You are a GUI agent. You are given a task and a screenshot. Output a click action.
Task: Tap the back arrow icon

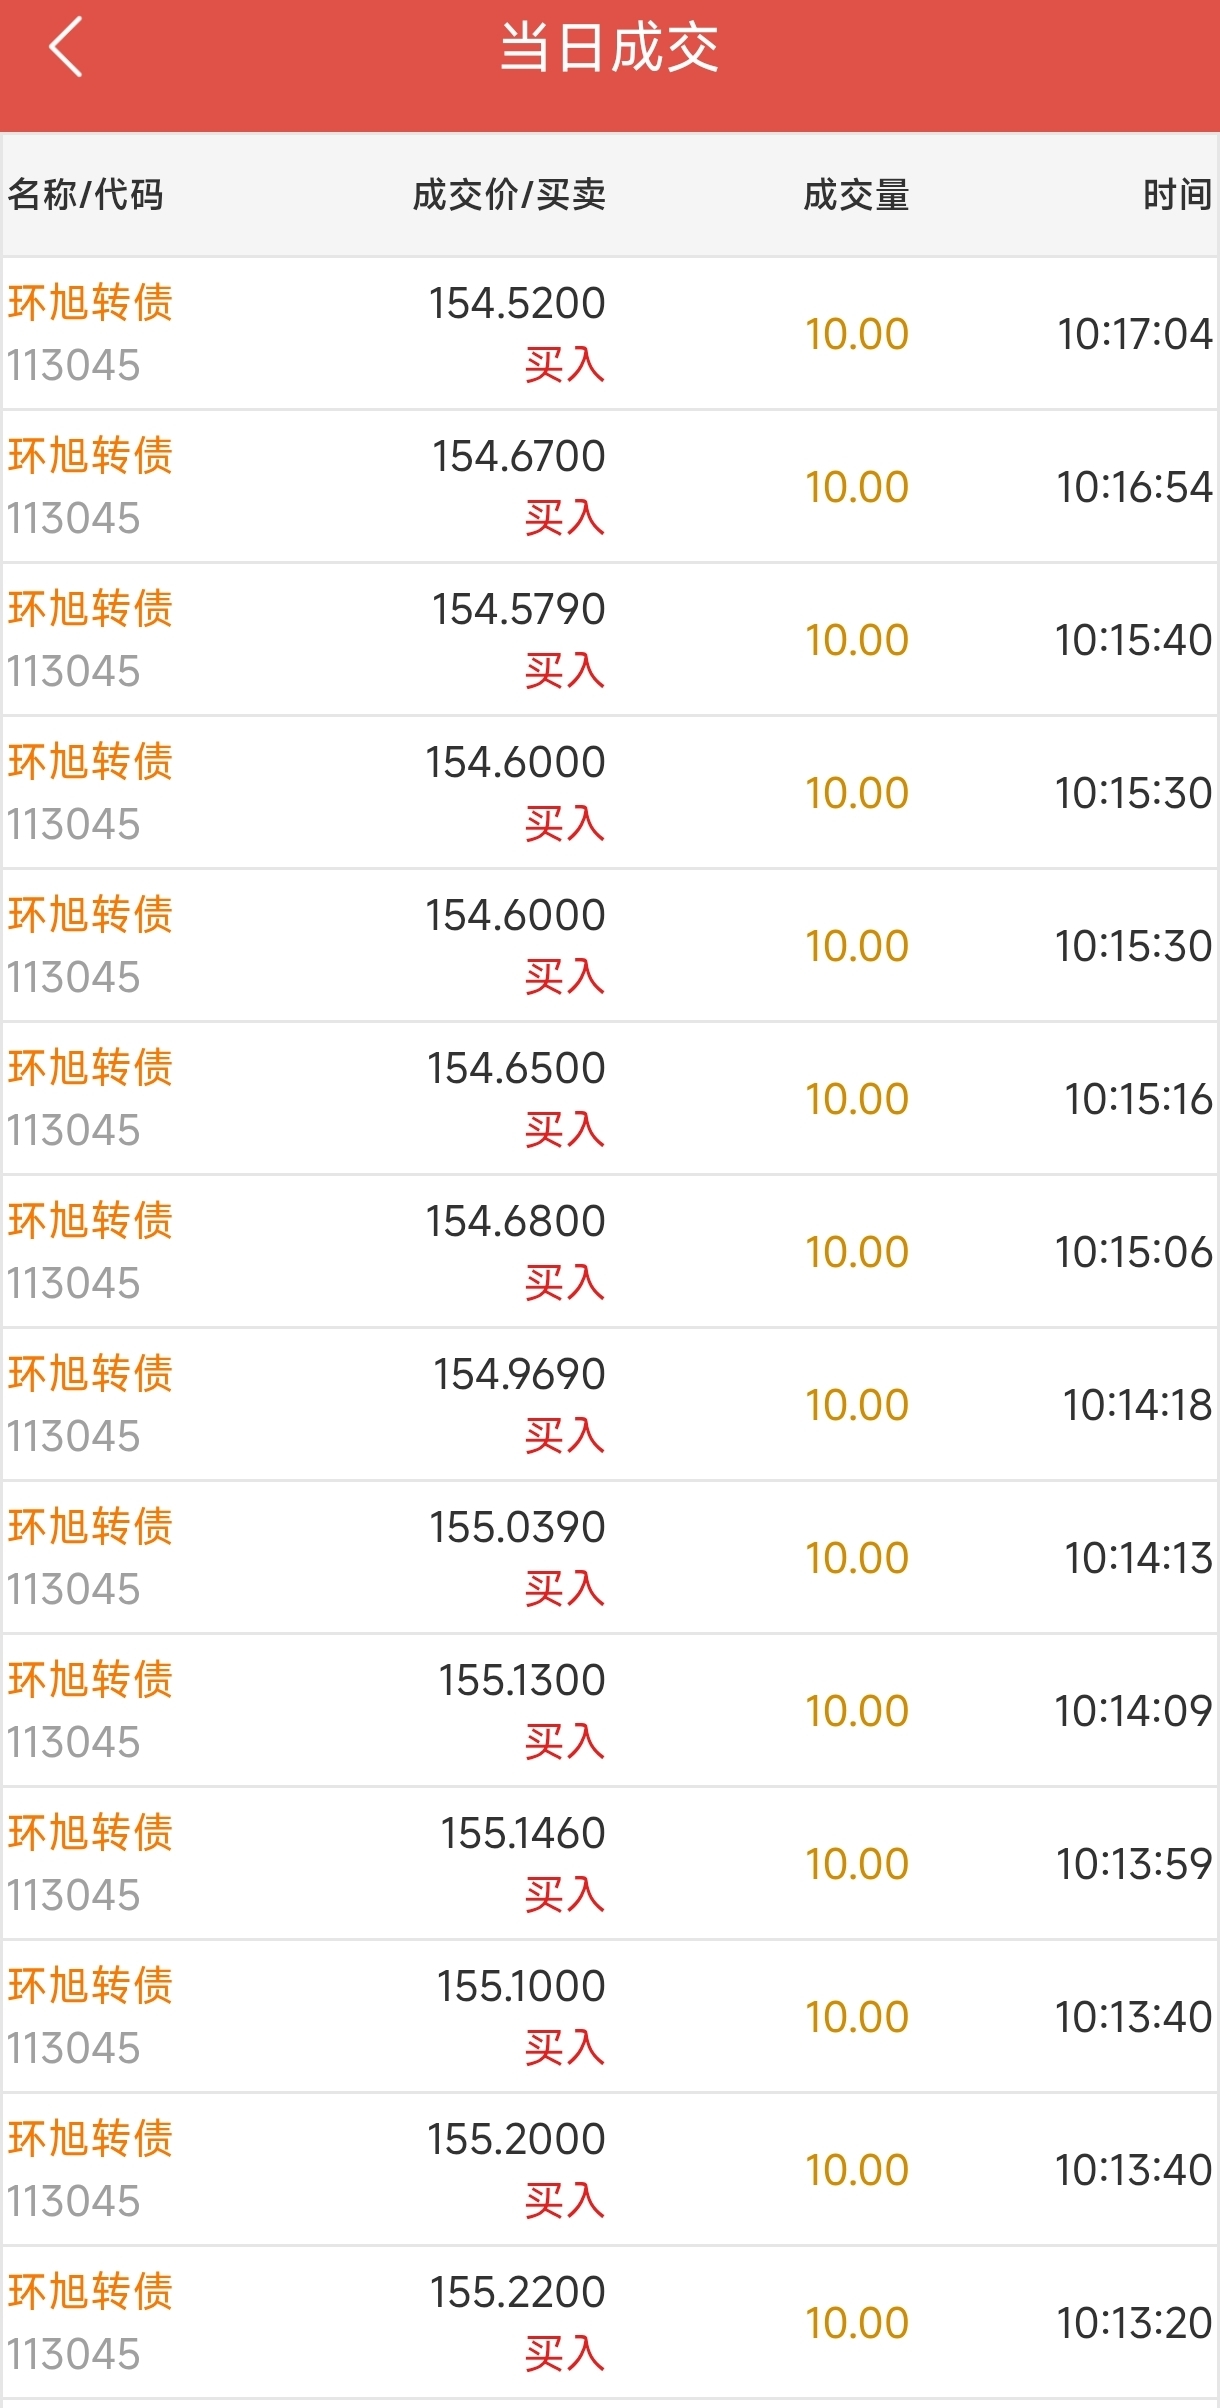click(66, 48)
